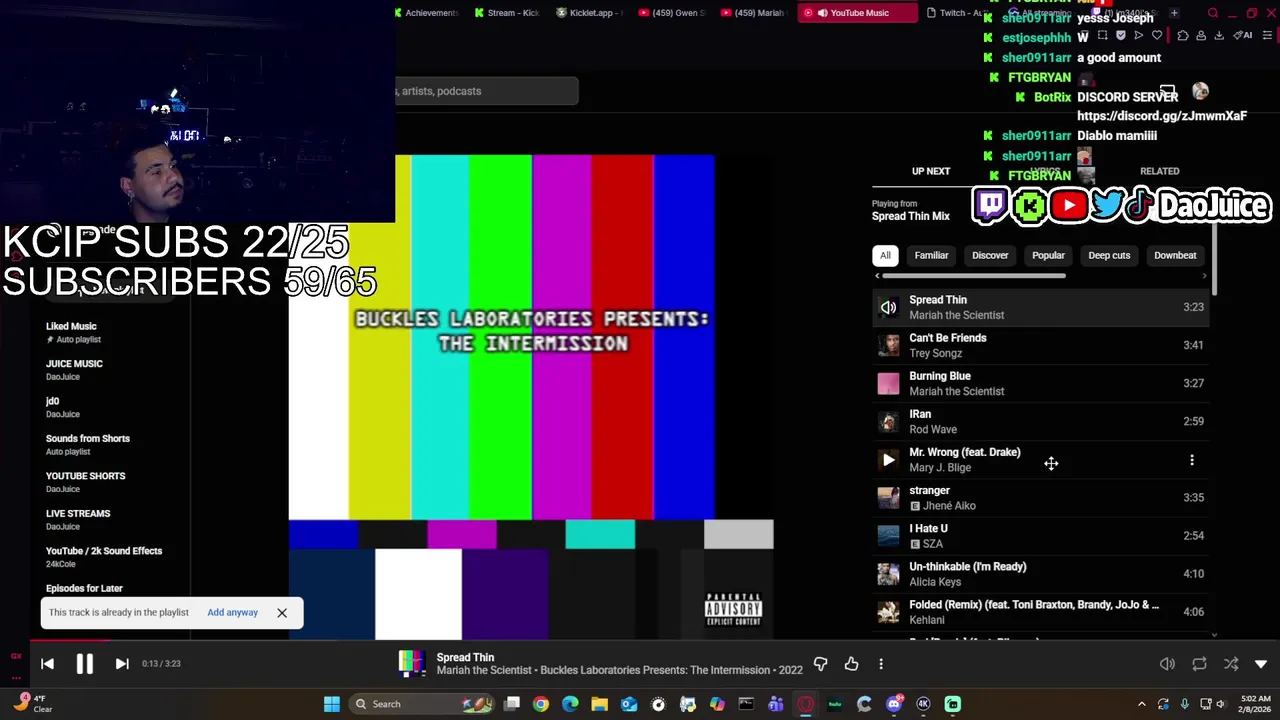Select 'Burning Blue' in the queue
This screenshot has height=720, width=1280.
[x=1040, y=383]
